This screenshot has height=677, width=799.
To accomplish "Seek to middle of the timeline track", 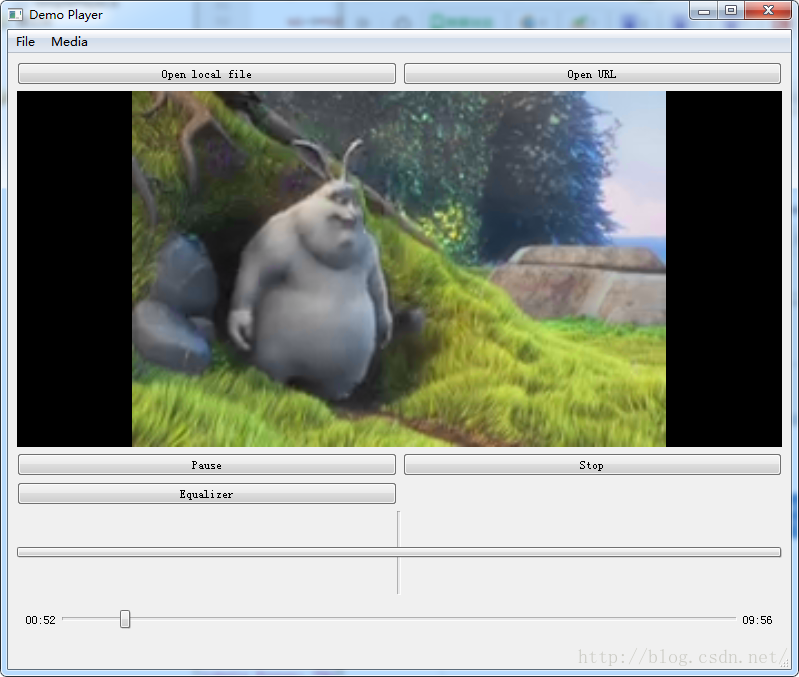I will tap(399, 619).
